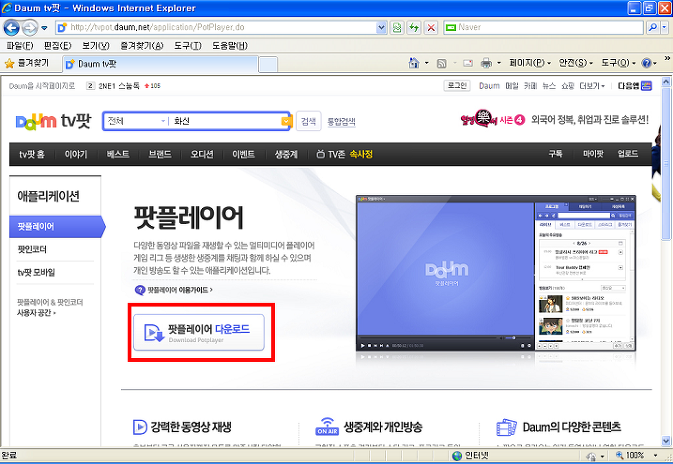This screenshot has height=464, width=673.
Task: Click the 인터넷 security zone globe icon
Action: (x=457, y=455)
